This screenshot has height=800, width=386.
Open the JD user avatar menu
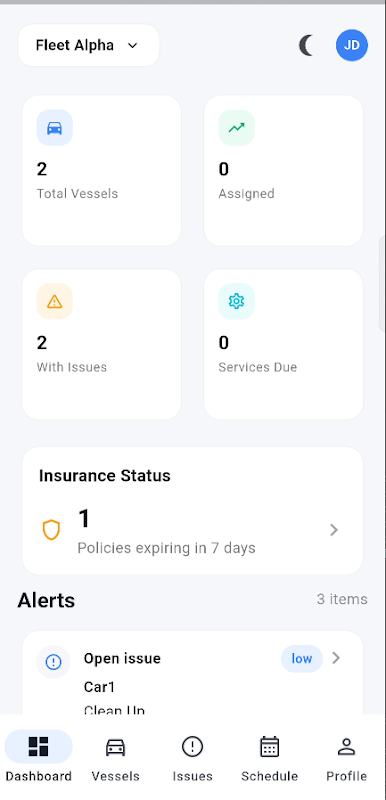[352, 45]
